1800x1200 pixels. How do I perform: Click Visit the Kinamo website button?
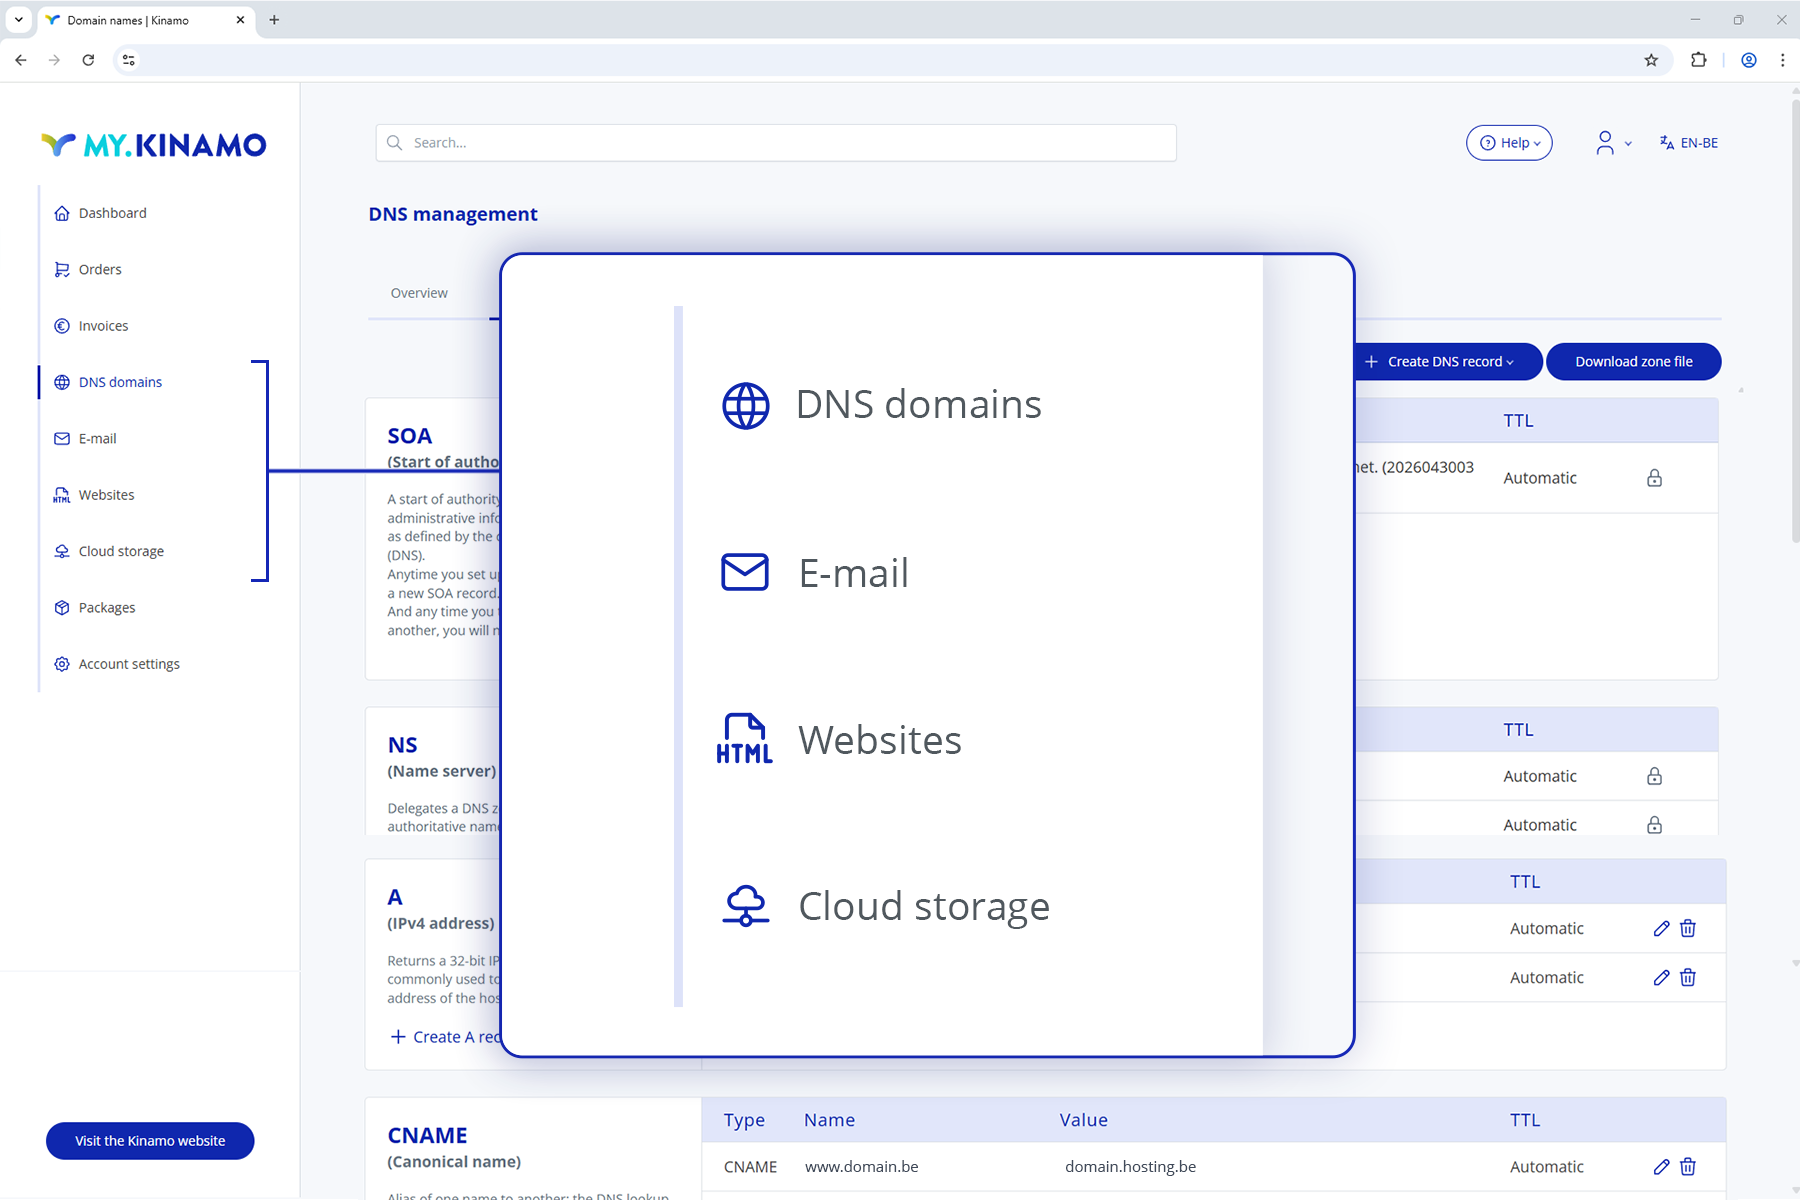pos(150,1141)
